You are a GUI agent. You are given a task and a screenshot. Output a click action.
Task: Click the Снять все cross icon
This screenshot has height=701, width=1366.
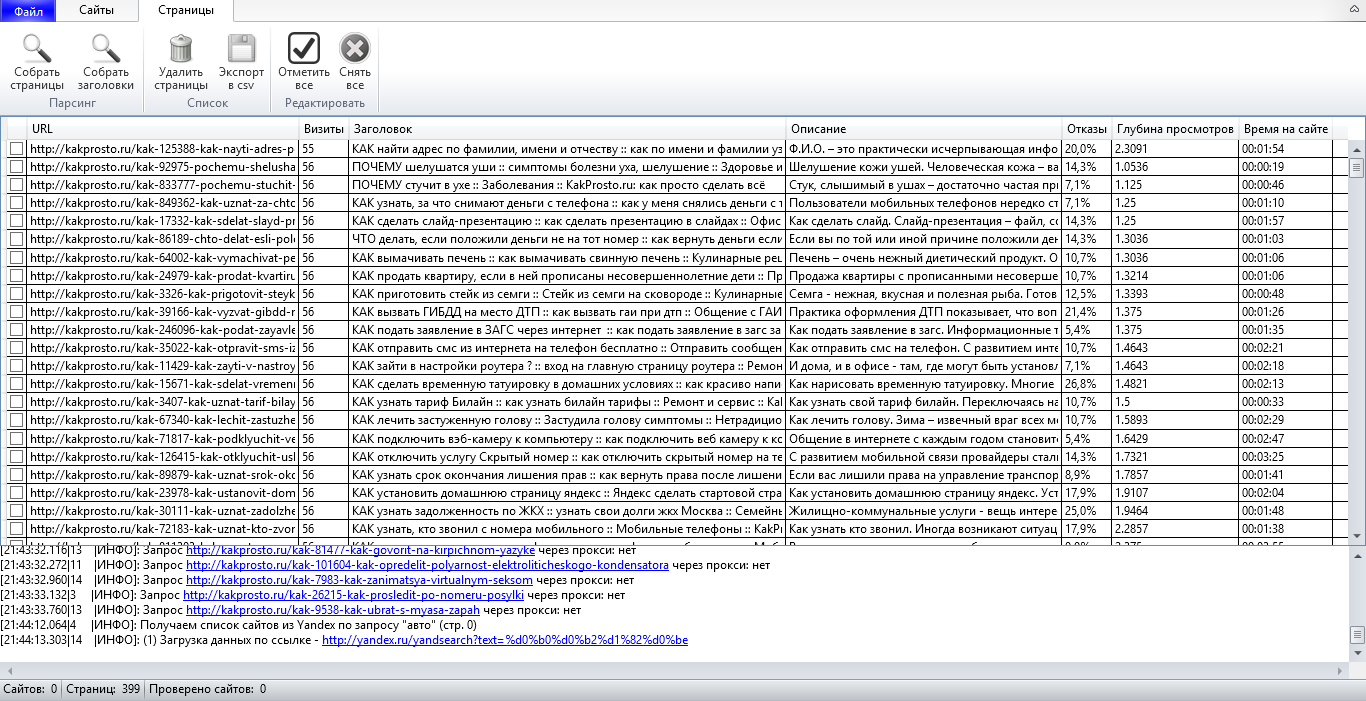click(355, 48)
